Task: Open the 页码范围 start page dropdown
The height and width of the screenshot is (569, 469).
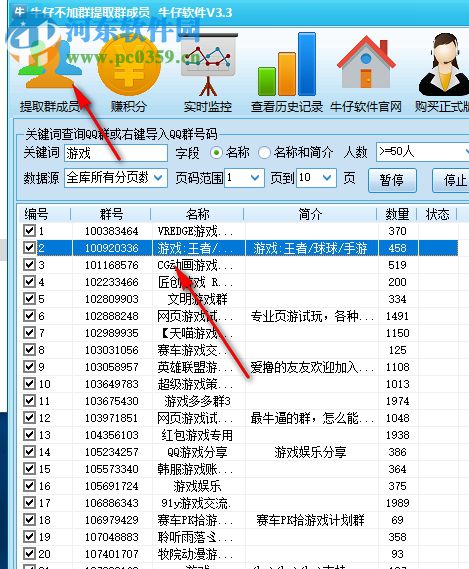Action: (x=244, y=178)
